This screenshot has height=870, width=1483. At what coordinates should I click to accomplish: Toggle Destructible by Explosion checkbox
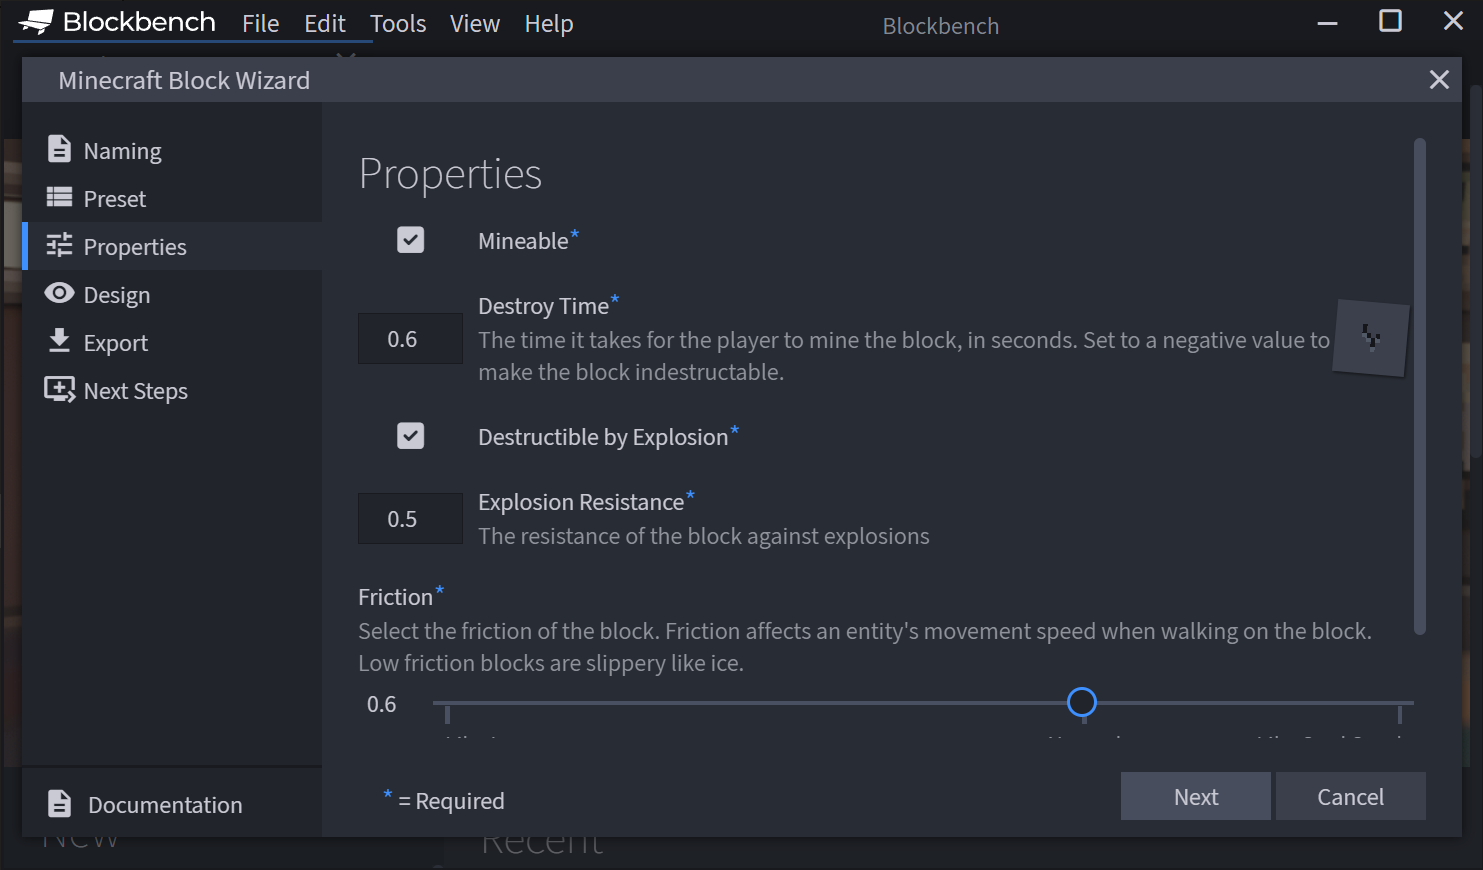[410, 436]
